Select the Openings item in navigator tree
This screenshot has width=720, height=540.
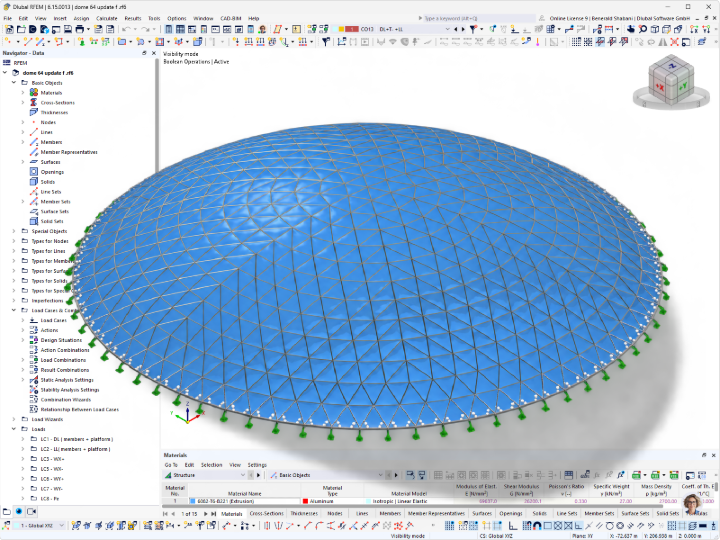(x=52, y=172)
